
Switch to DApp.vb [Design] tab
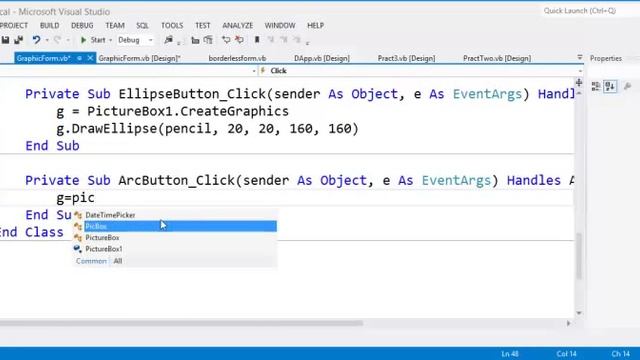(x=322, y=58)
